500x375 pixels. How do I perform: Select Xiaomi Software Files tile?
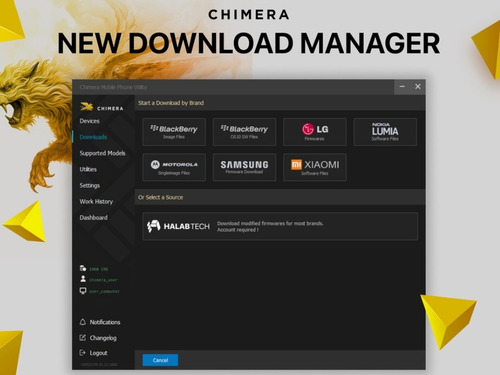click(x=315, y=167)
